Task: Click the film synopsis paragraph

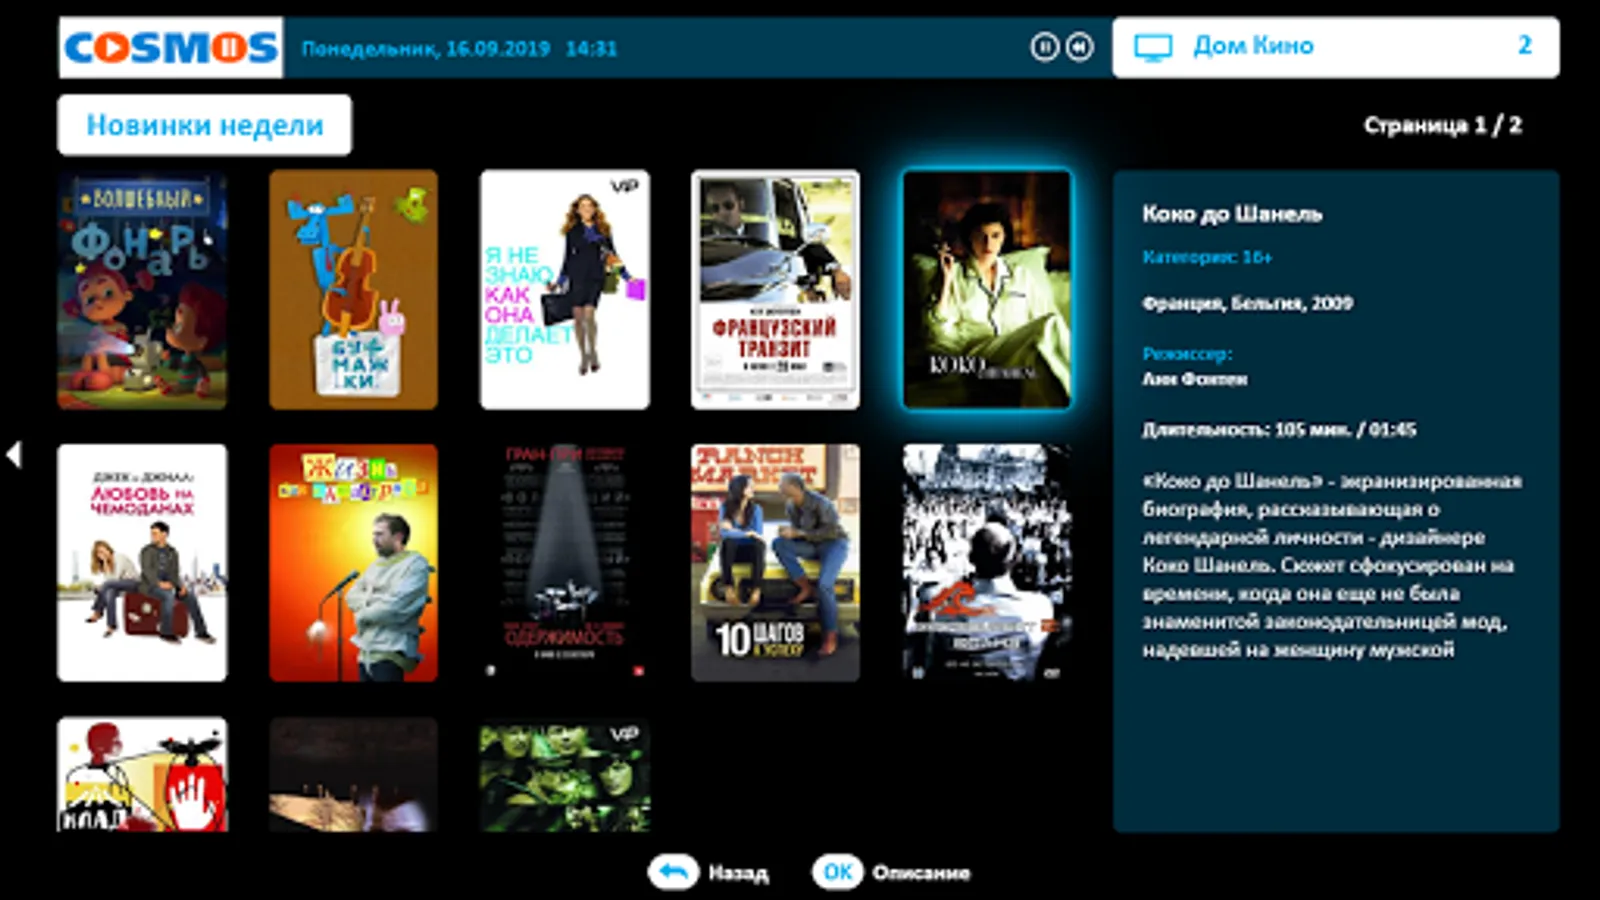Action: tap(1332, 565)
